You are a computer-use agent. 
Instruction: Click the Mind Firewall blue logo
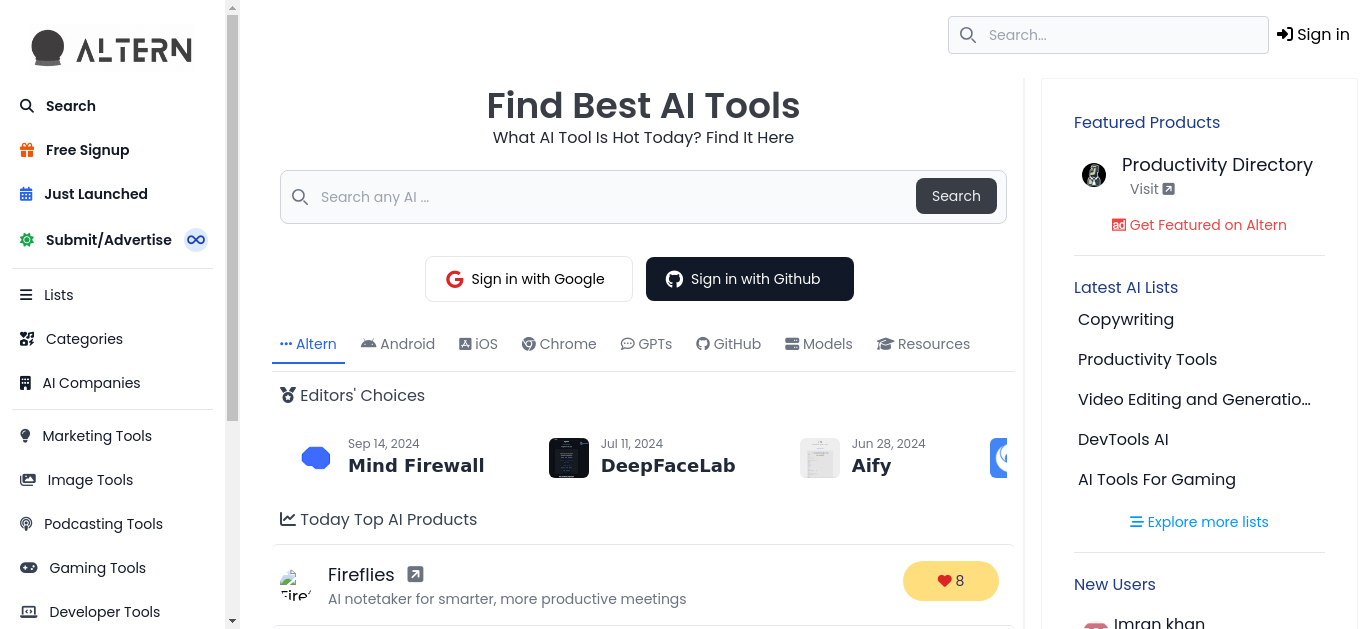(316, 458)
